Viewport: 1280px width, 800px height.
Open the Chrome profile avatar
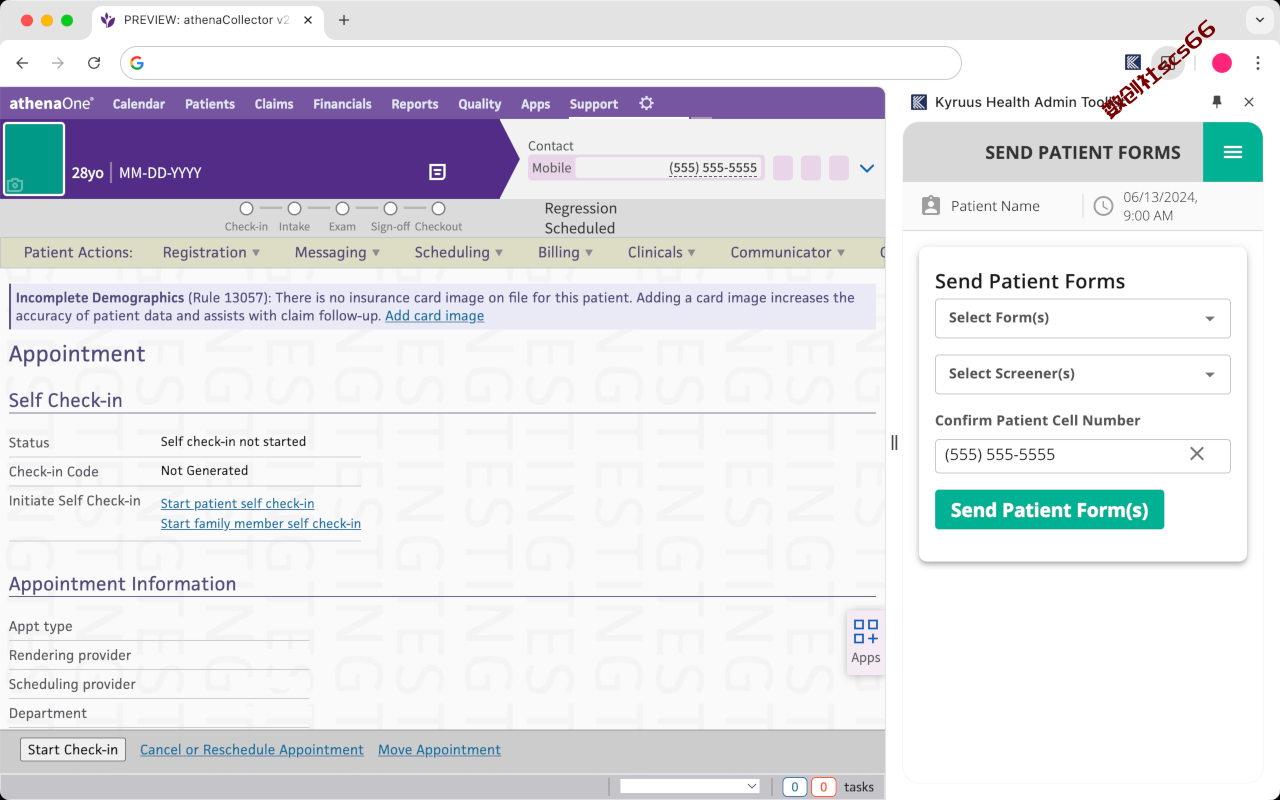pyautogui.click(x=1222, y=63)
